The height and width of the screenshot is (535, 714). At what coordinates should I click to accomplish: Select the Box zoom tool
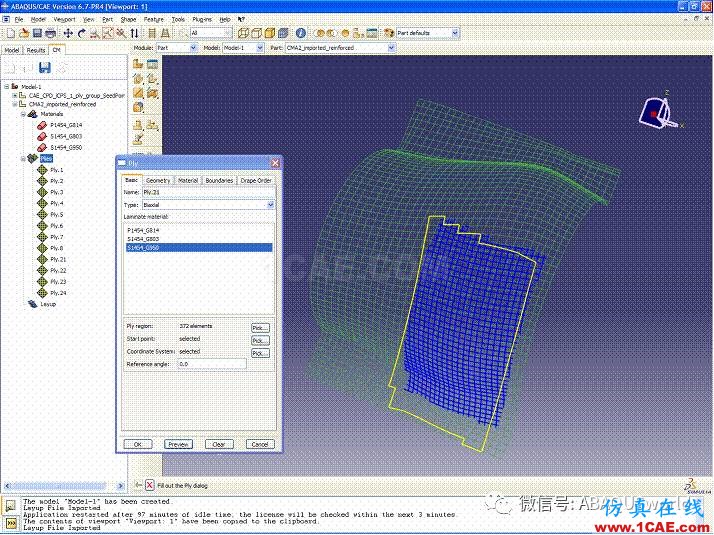click(108, 33)
